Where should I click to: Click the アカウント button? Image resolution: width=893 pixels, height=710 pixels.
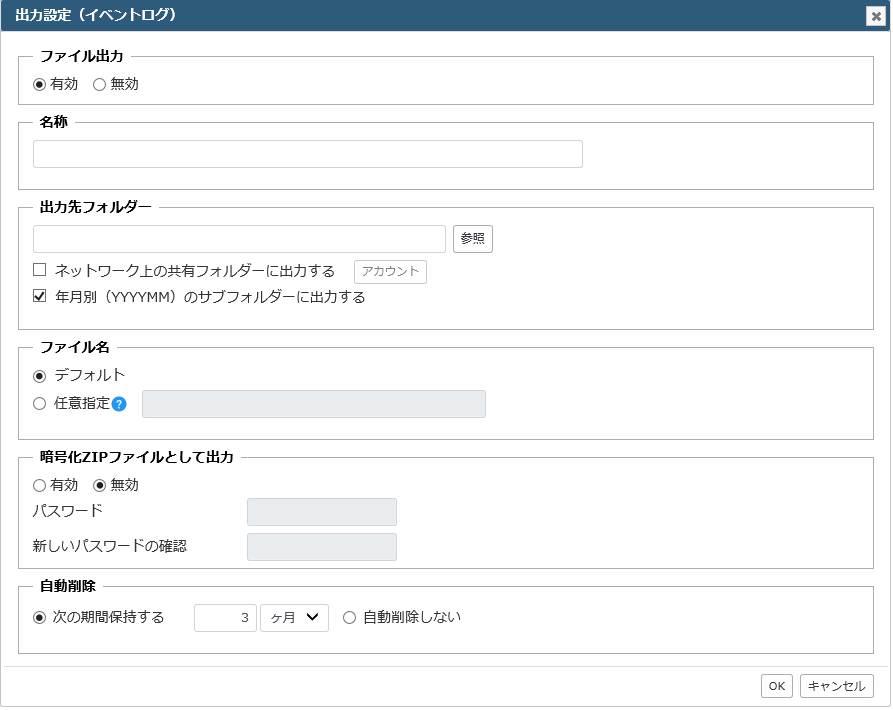tap(390, 272)
